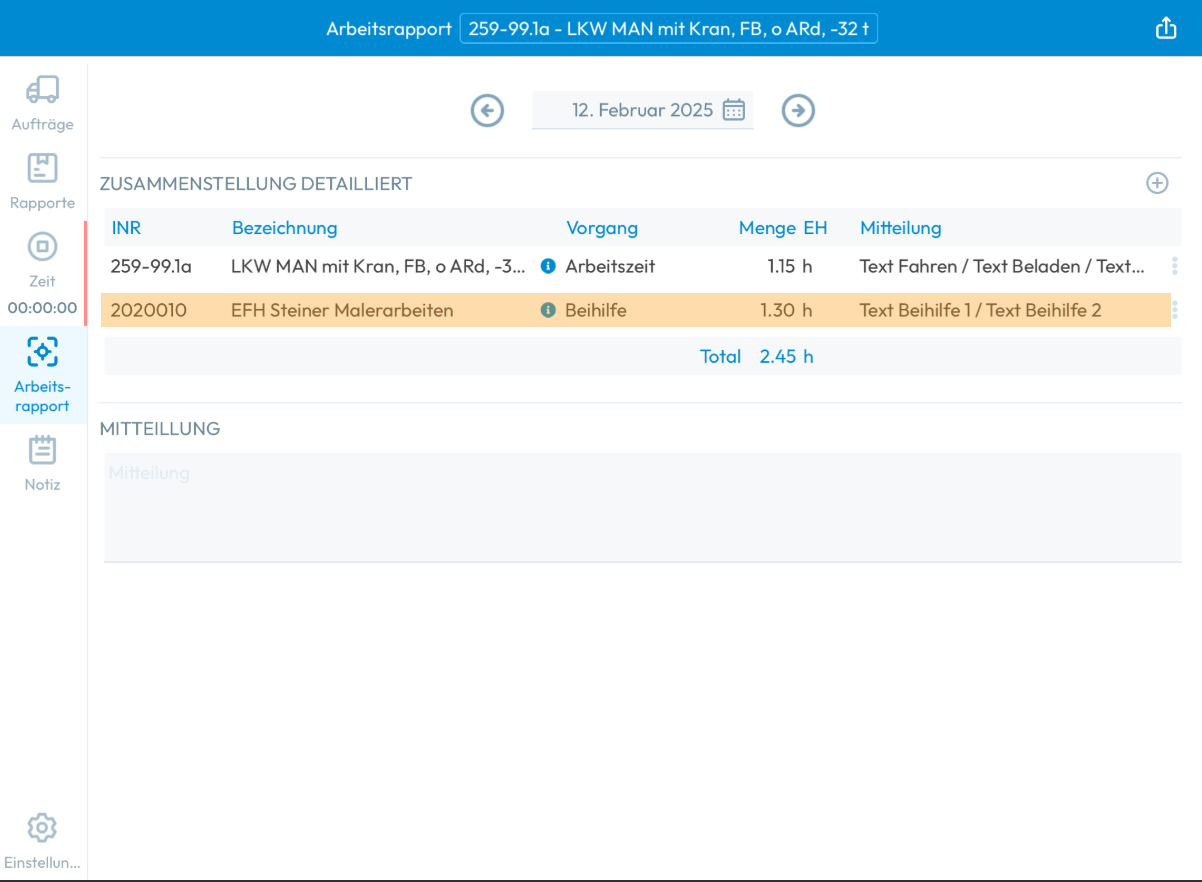Screen dimensions: 1202x882
Task: Click the share icon in header
Action: (1166, 28)
